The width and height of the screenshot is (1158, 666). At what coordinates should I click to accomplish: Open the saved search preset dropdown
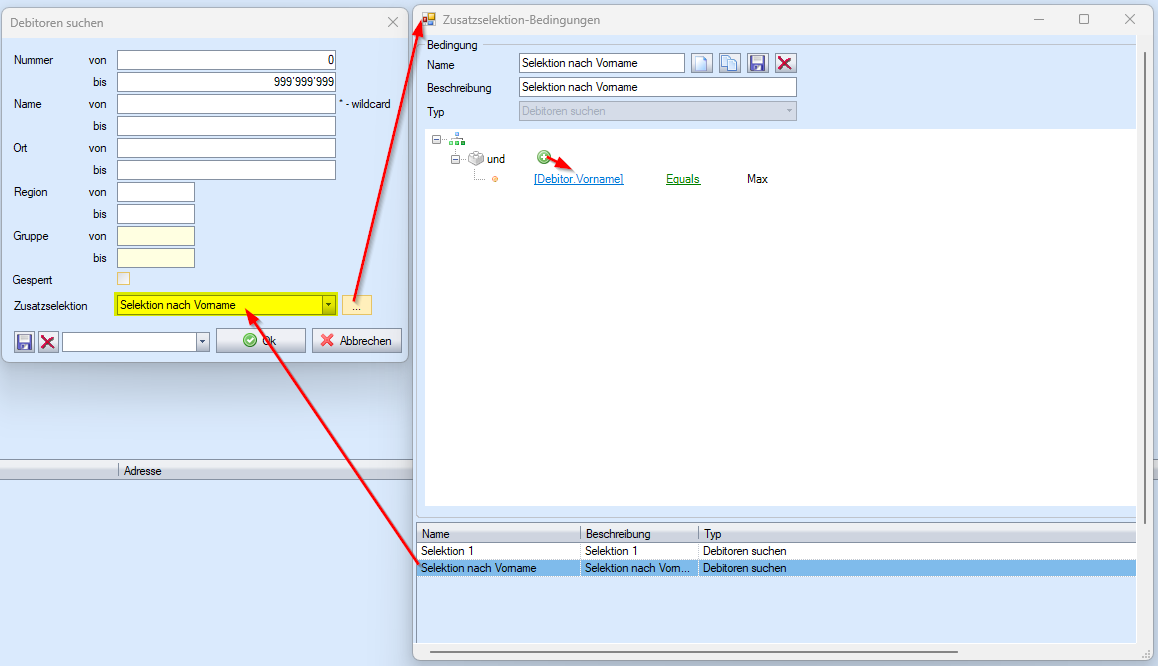[202, 341]
